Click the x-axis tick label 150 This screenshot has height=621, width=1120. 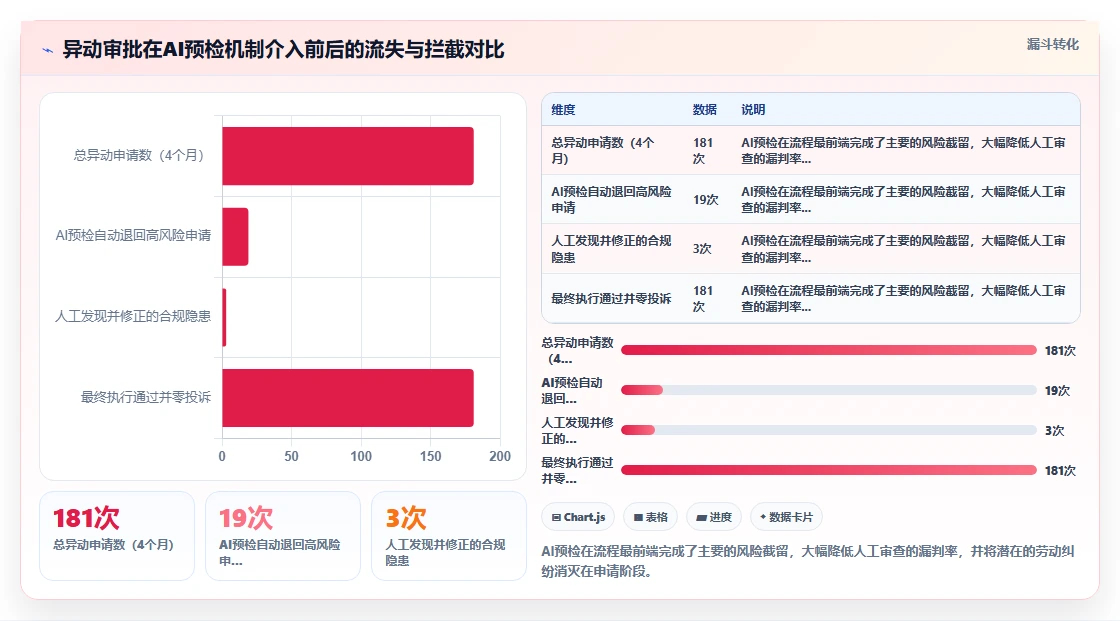[431, 456]
